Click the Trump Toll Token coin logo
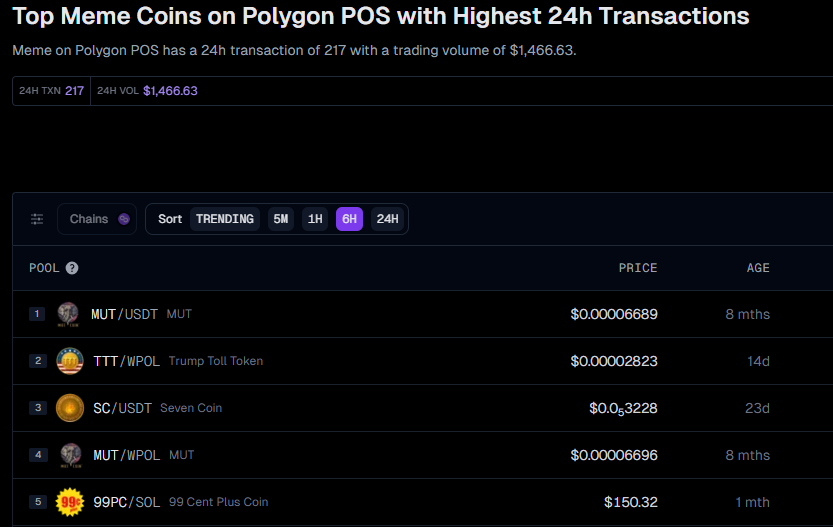This screenshot has height=527, width=833. [70, 361]
